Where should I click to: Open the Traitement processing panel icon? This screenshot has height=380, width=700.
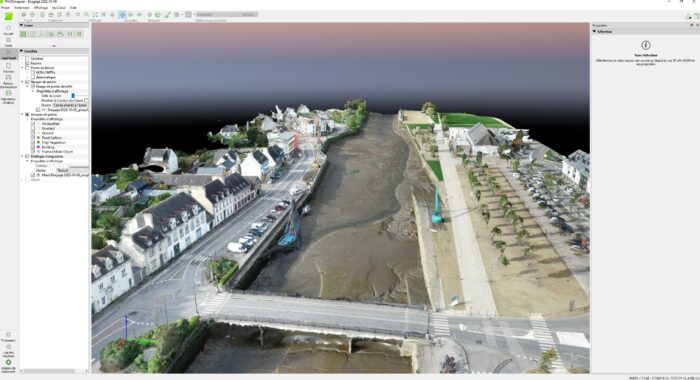coord(8,336)
